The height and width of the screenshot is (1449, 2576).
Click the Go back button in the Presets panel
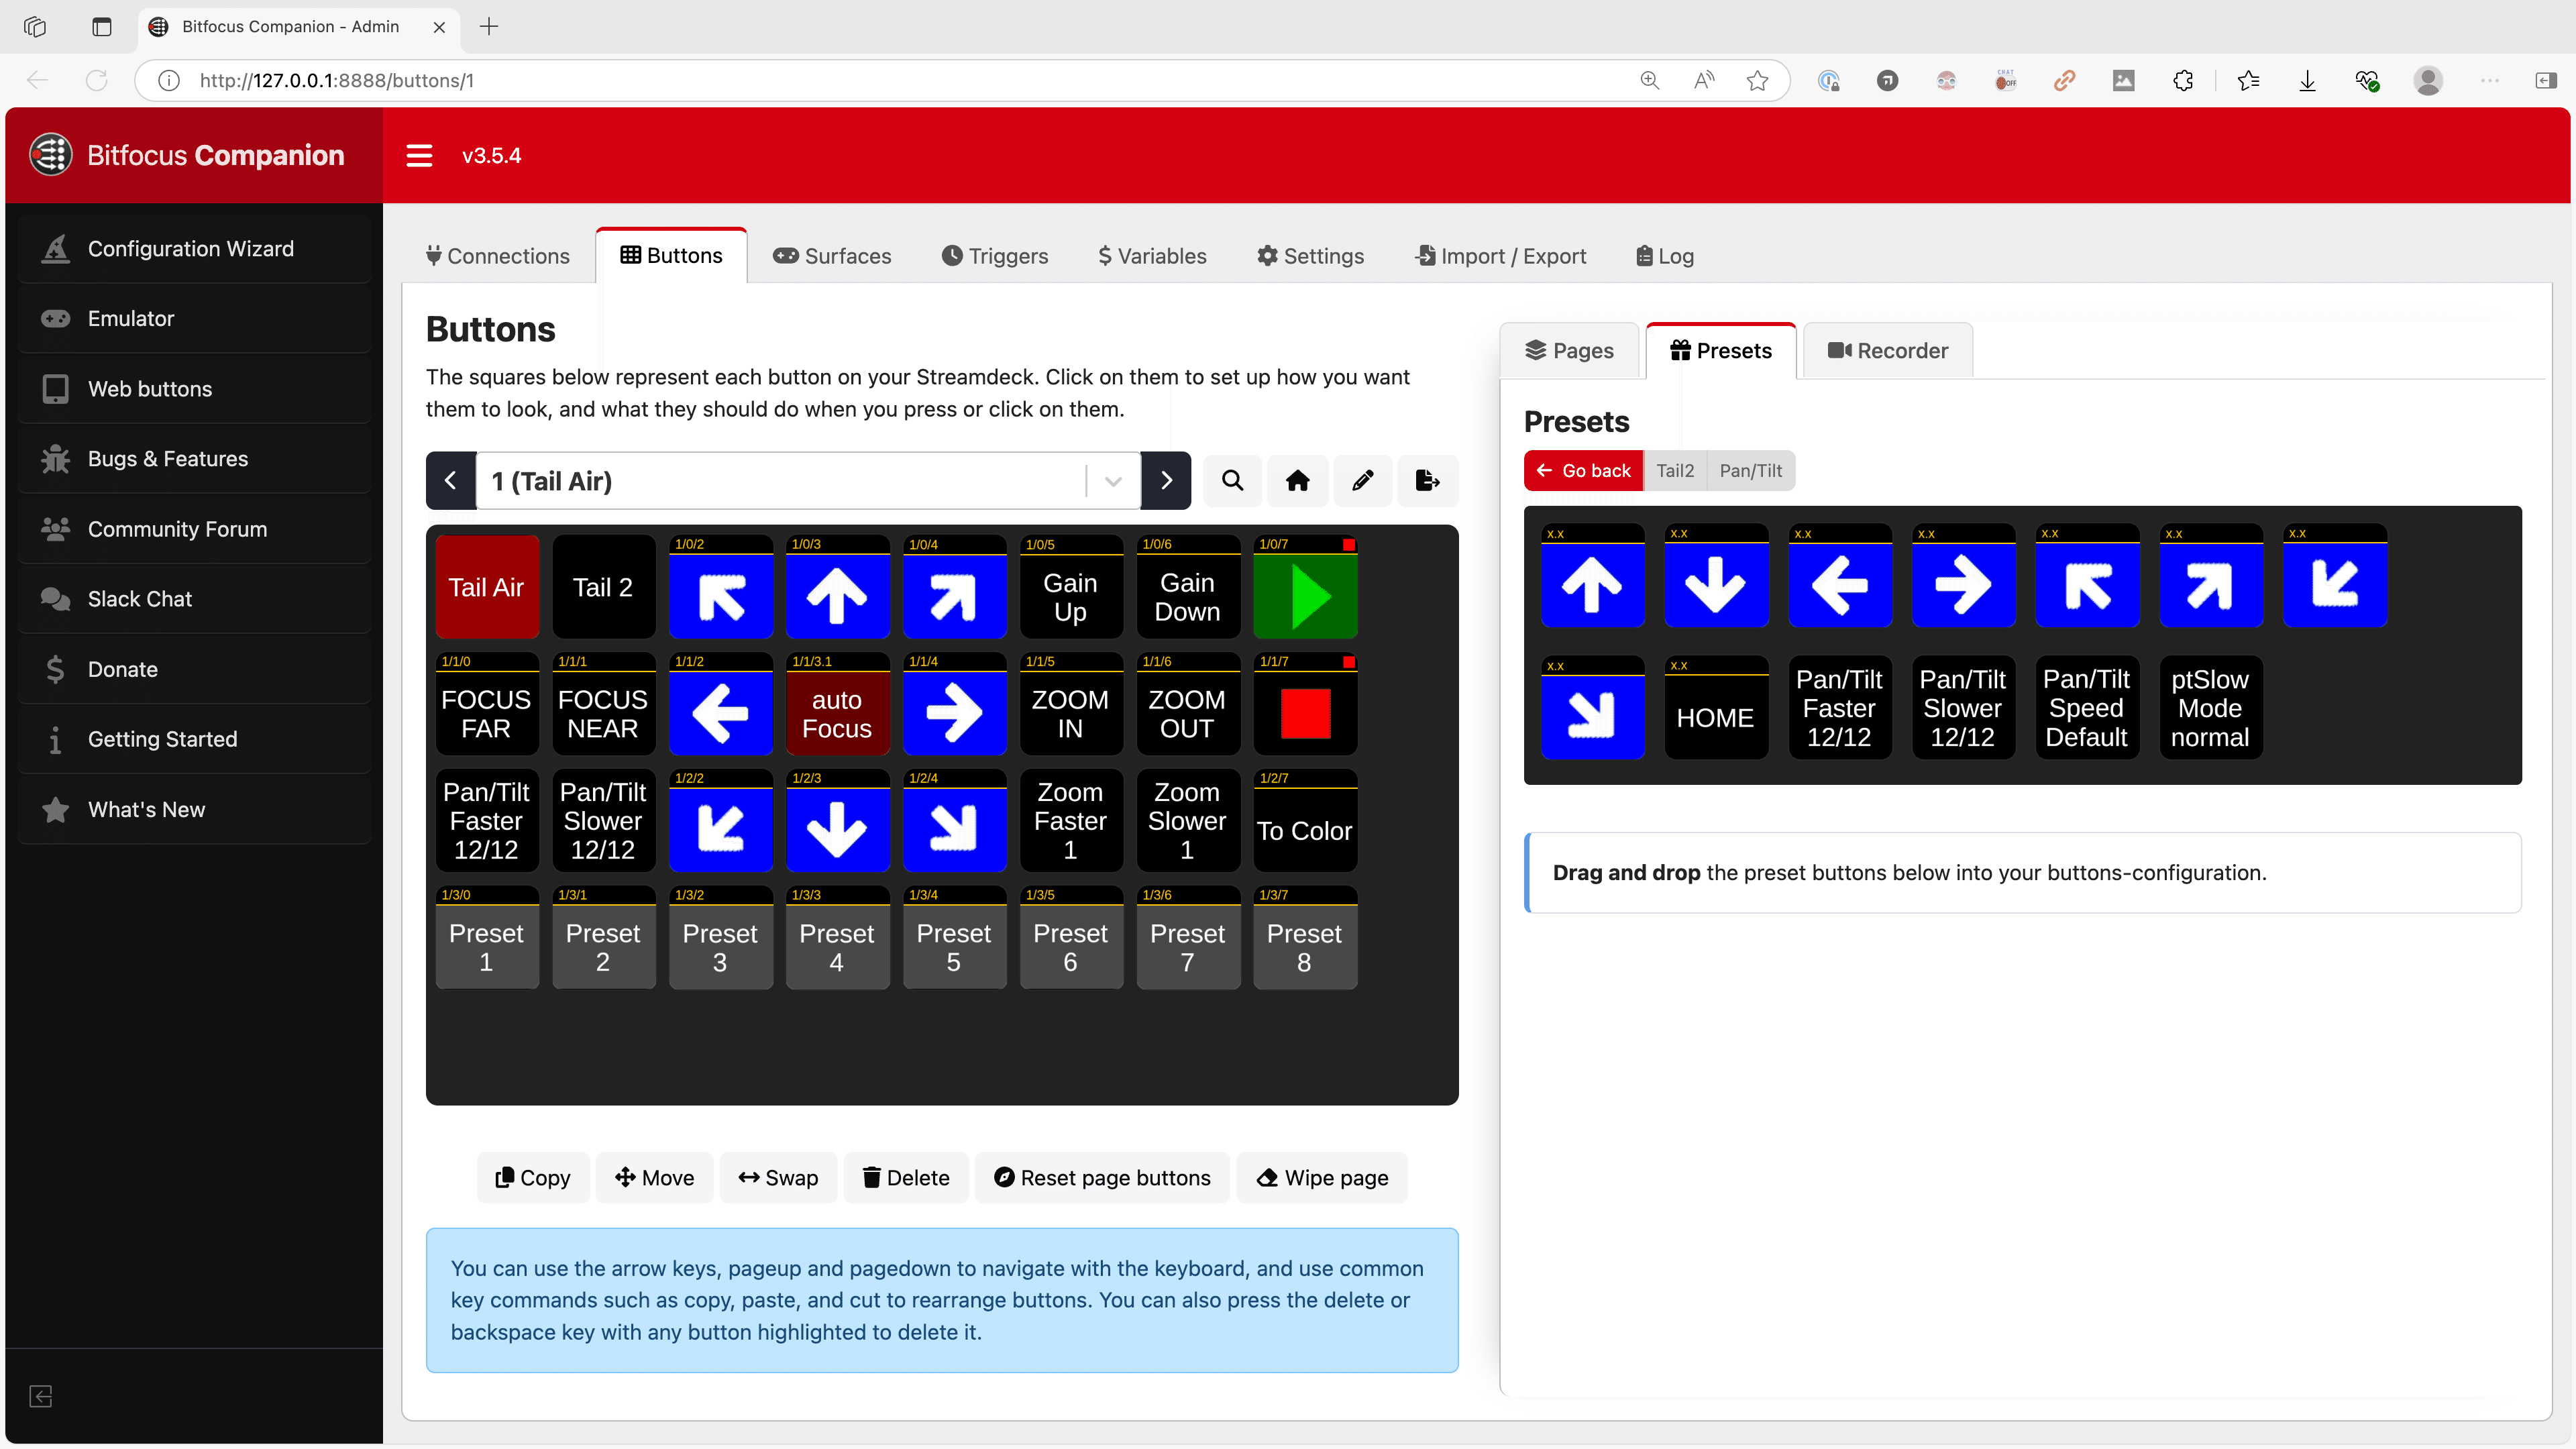pos(1583,470)
